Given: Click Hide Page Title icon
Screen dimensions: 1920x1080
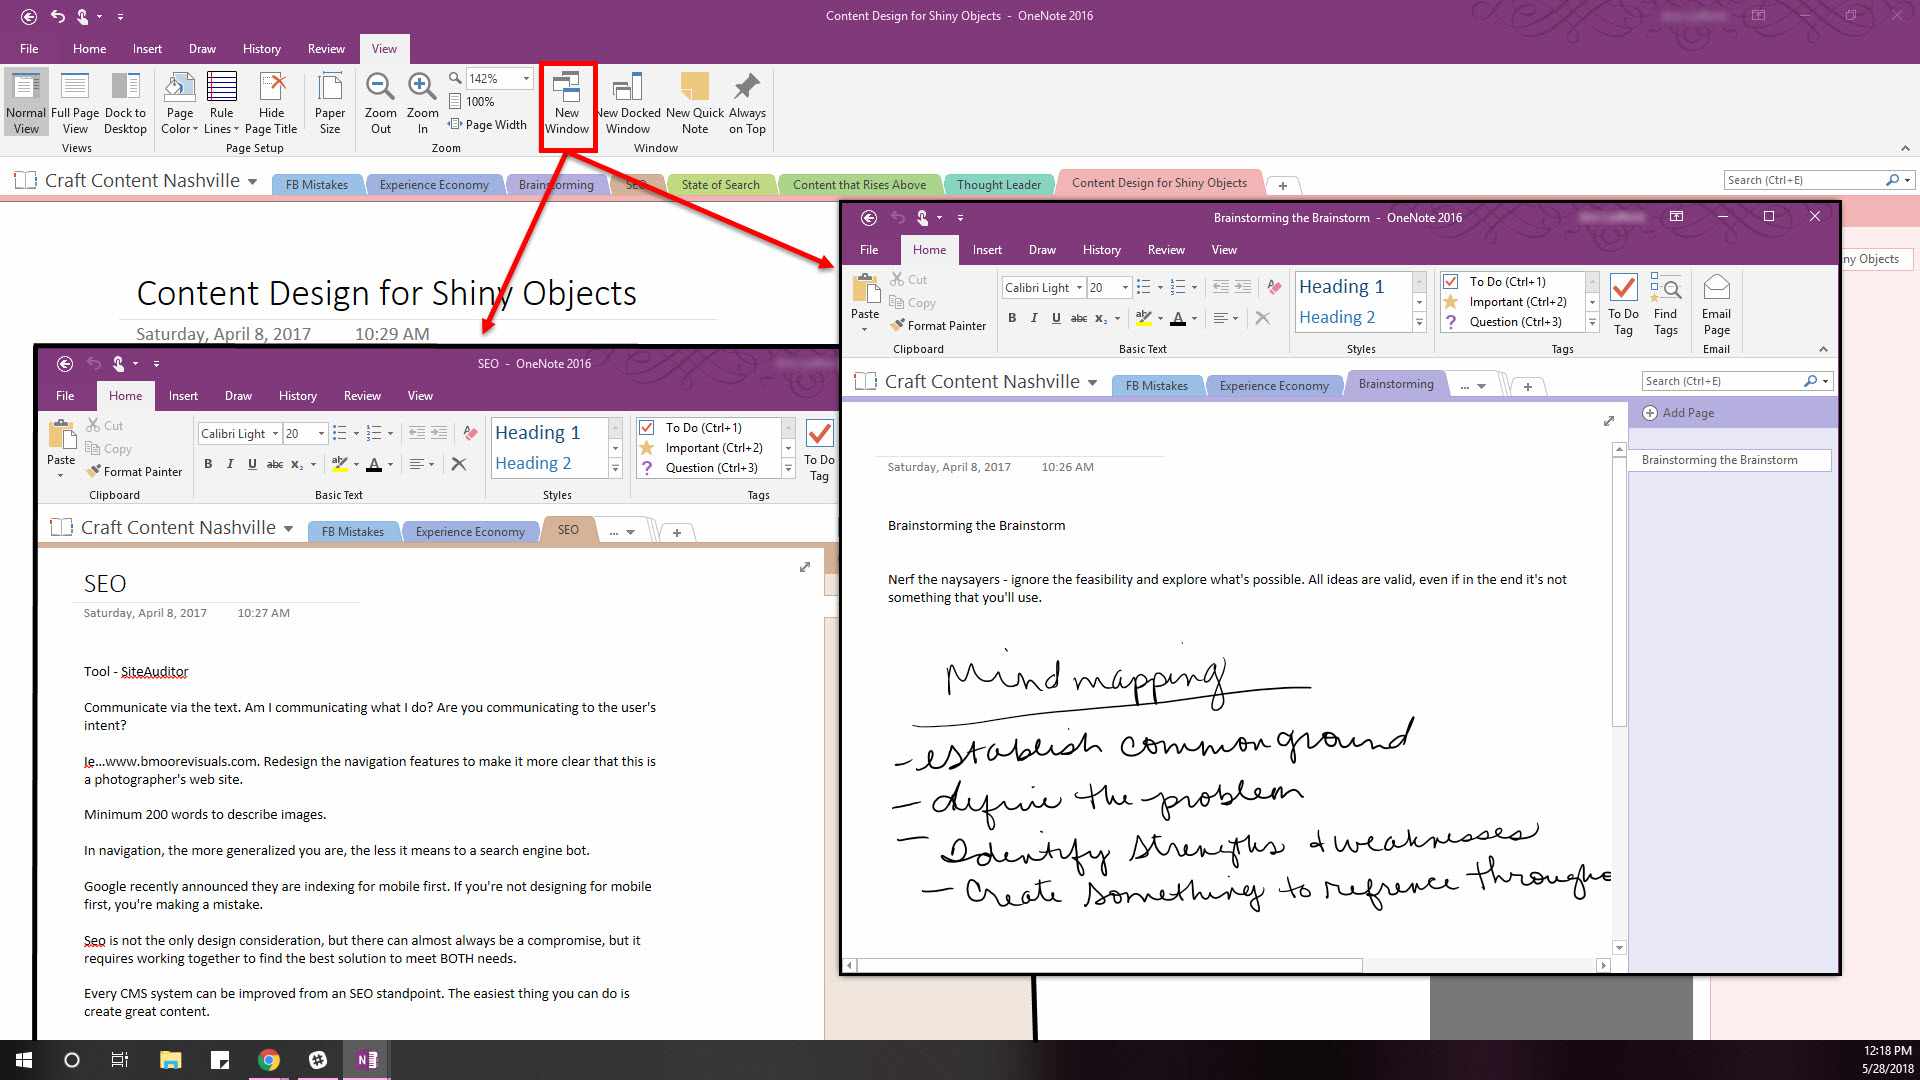Looking at the screenshot, I should tap(271, 103).
